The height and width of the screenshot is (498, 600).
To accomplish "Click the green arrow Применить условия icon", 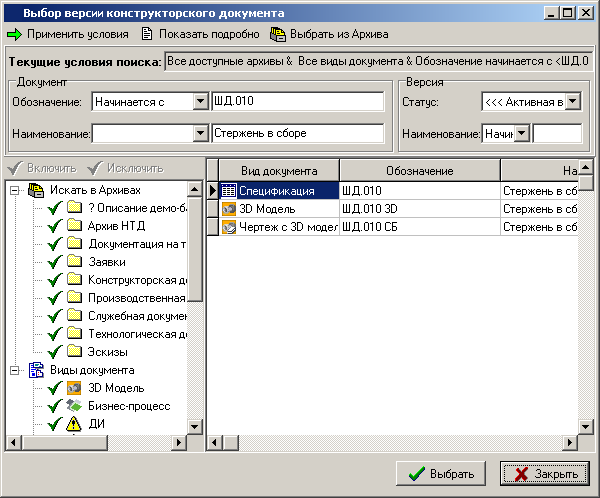I will pos(14,34).
